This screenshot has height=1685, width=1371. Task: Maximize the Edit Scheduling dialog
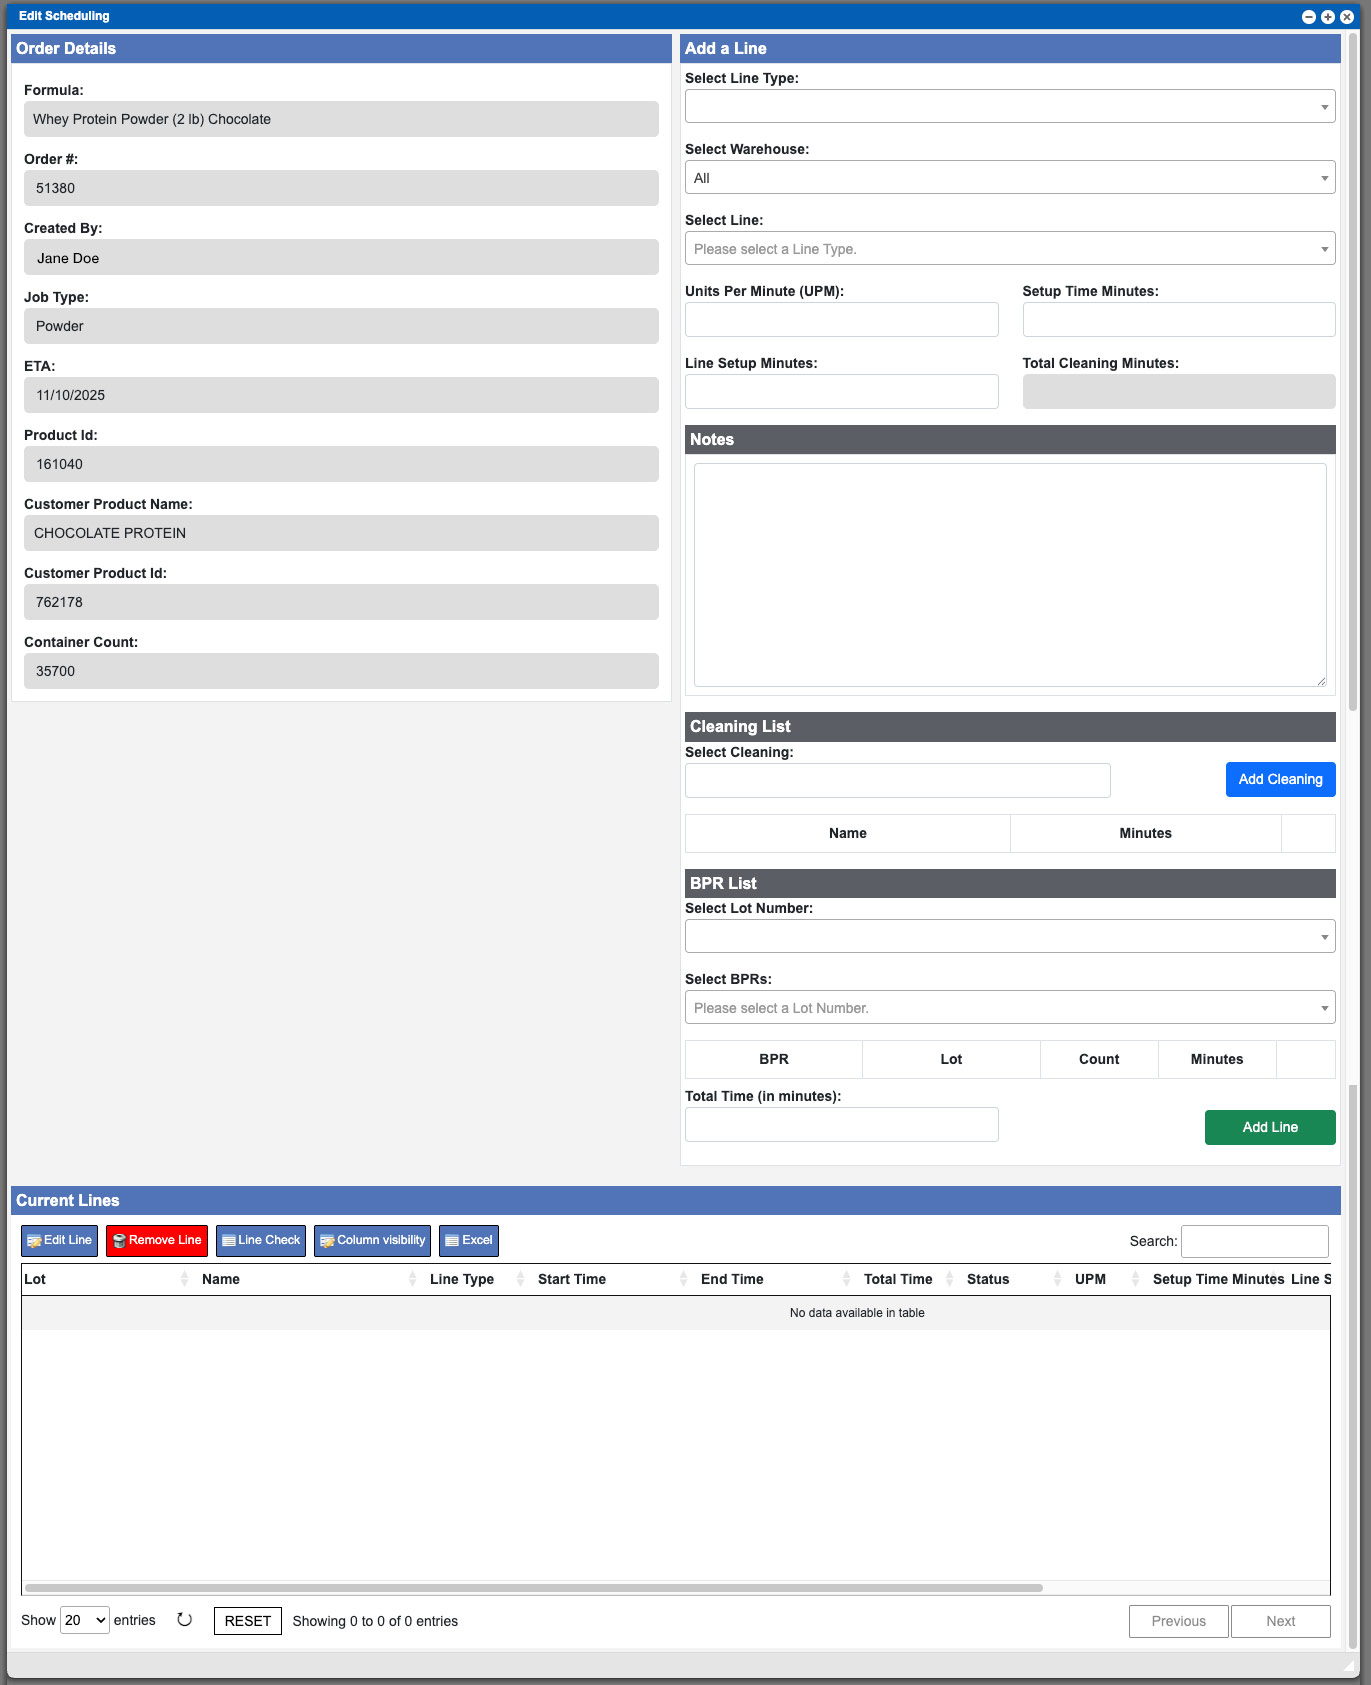click(x=1327, y=17)
